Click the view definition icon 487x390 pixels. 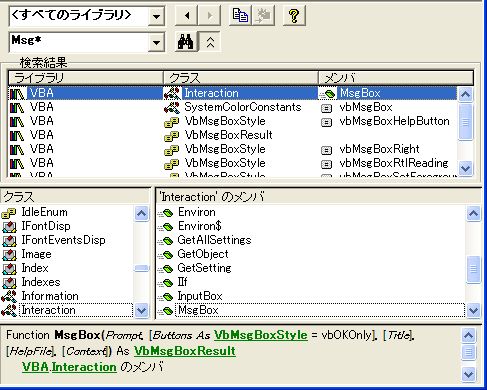pyautogui.click(x=263, y=16)
